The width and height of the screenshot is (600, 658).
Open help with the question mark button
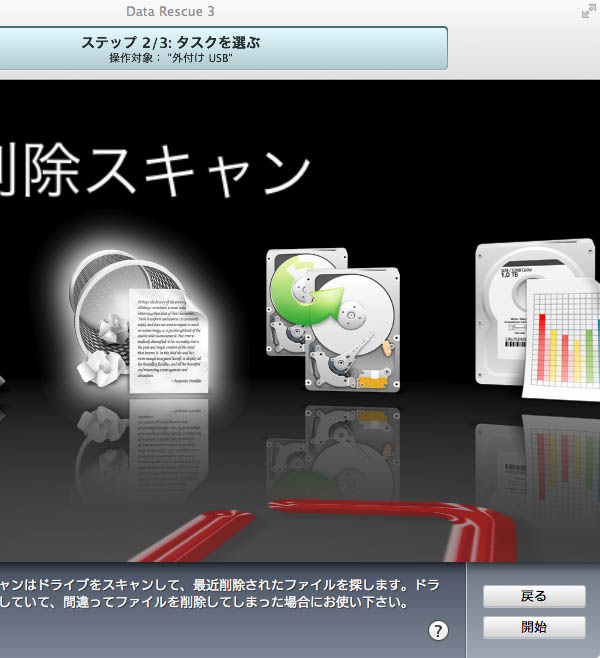pos(438,630)
